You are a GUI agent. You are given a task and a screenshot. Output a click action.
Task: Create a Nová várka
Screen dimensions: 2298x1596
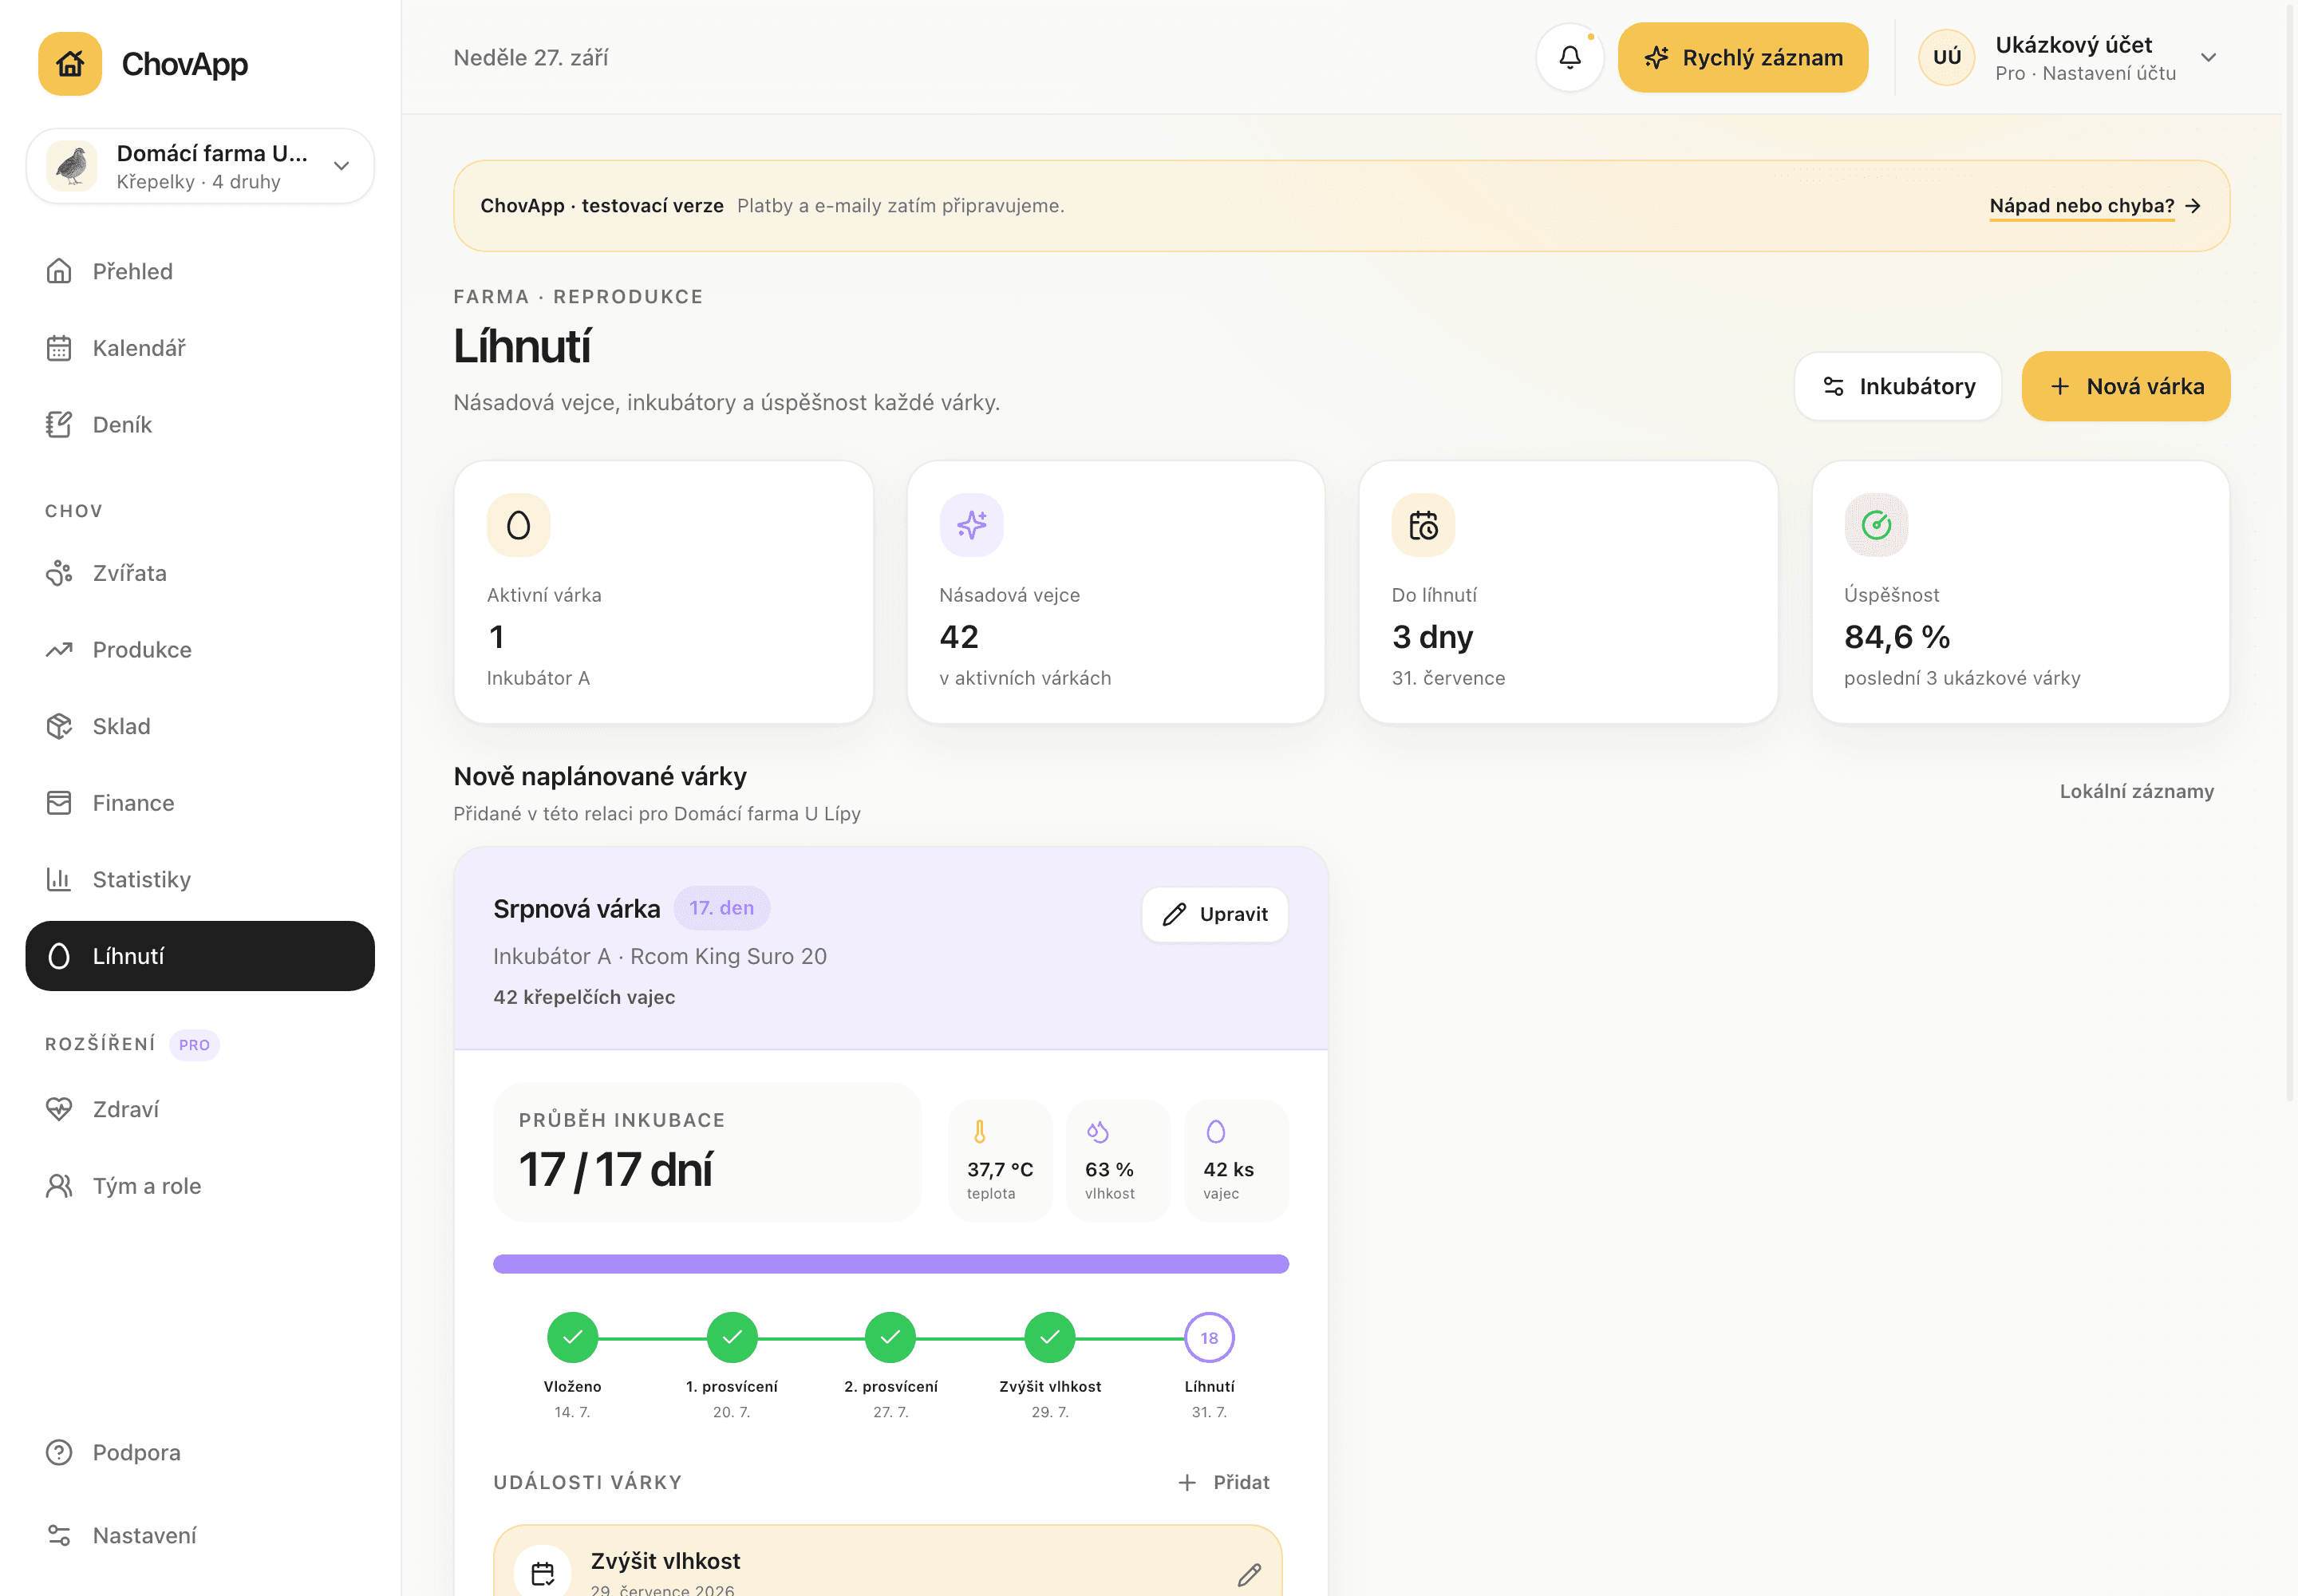point(2125,386)
